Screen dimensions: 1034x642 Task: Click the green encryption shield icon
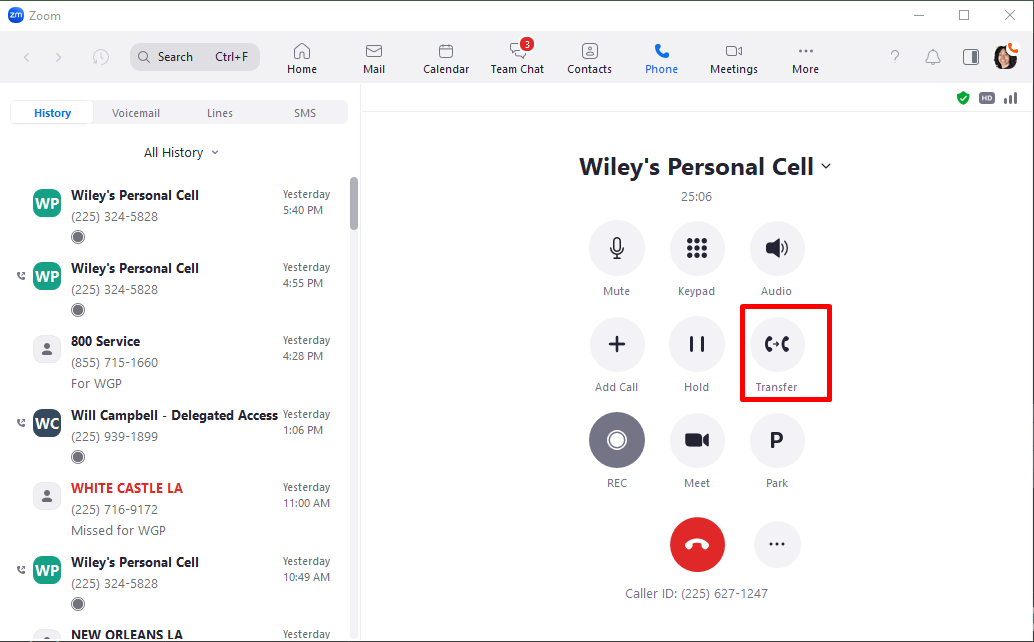coord(963,98)
